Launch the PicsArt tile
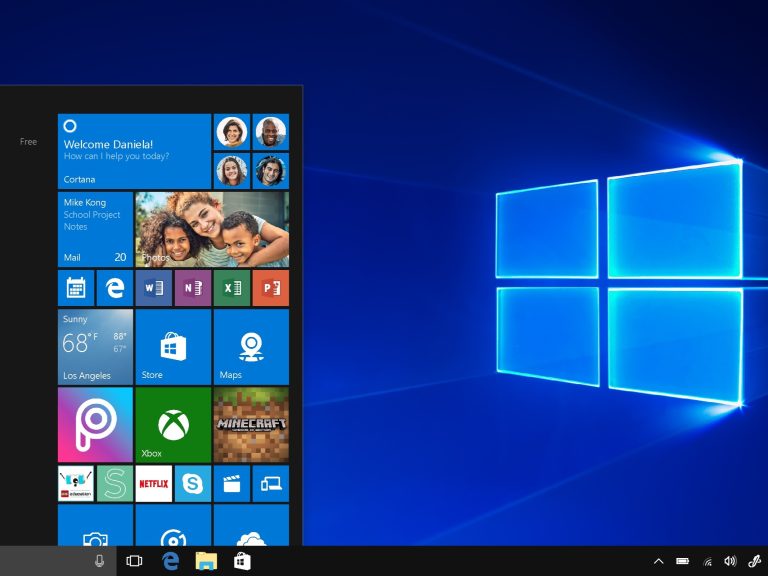Screen dimensions: 768x576 click(x=96, y=425)
